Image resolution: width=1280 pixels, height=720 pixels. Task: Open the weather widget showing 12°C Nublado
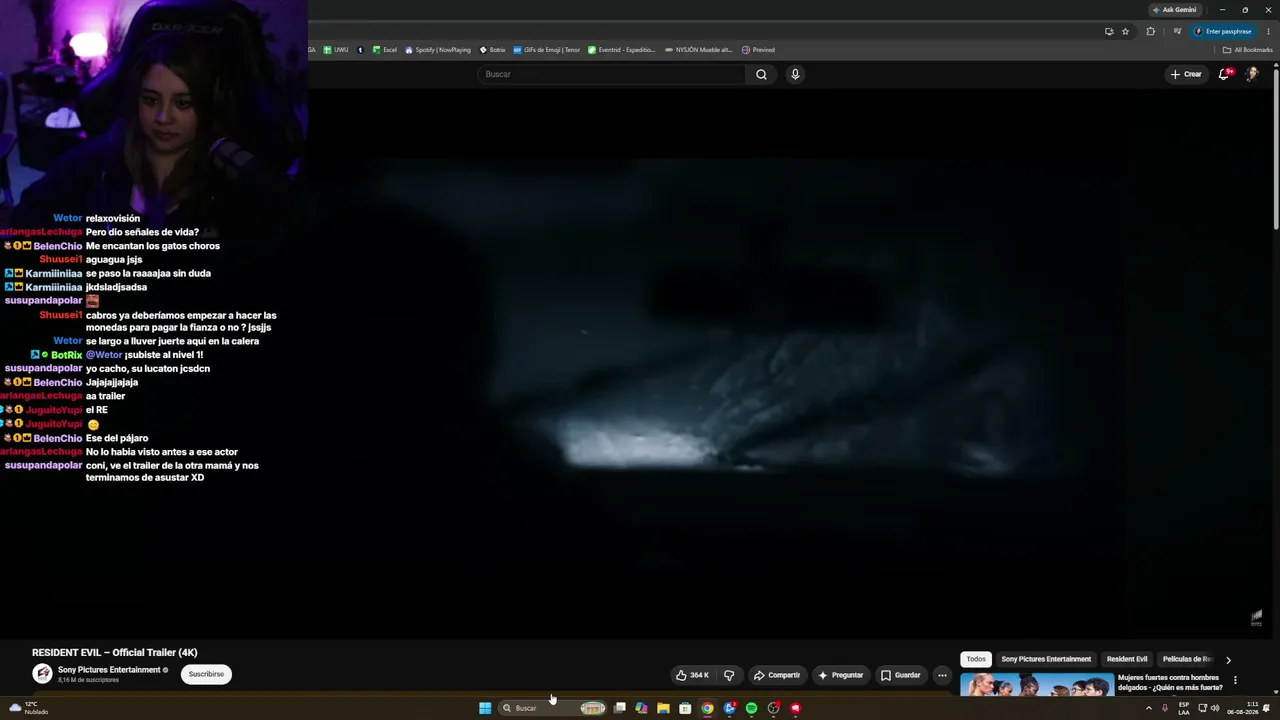[x=28, y=708]
